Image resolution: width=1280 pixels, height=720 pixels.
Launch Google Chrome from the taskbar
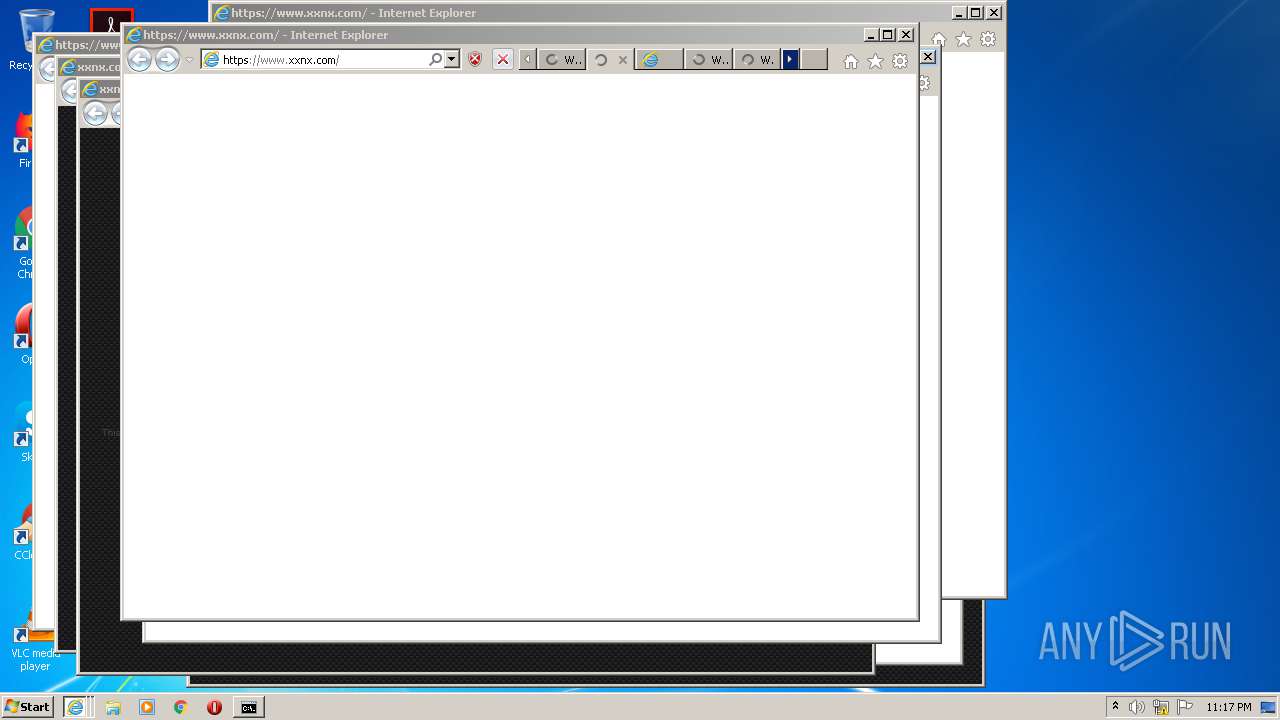[x=180, y=707]
